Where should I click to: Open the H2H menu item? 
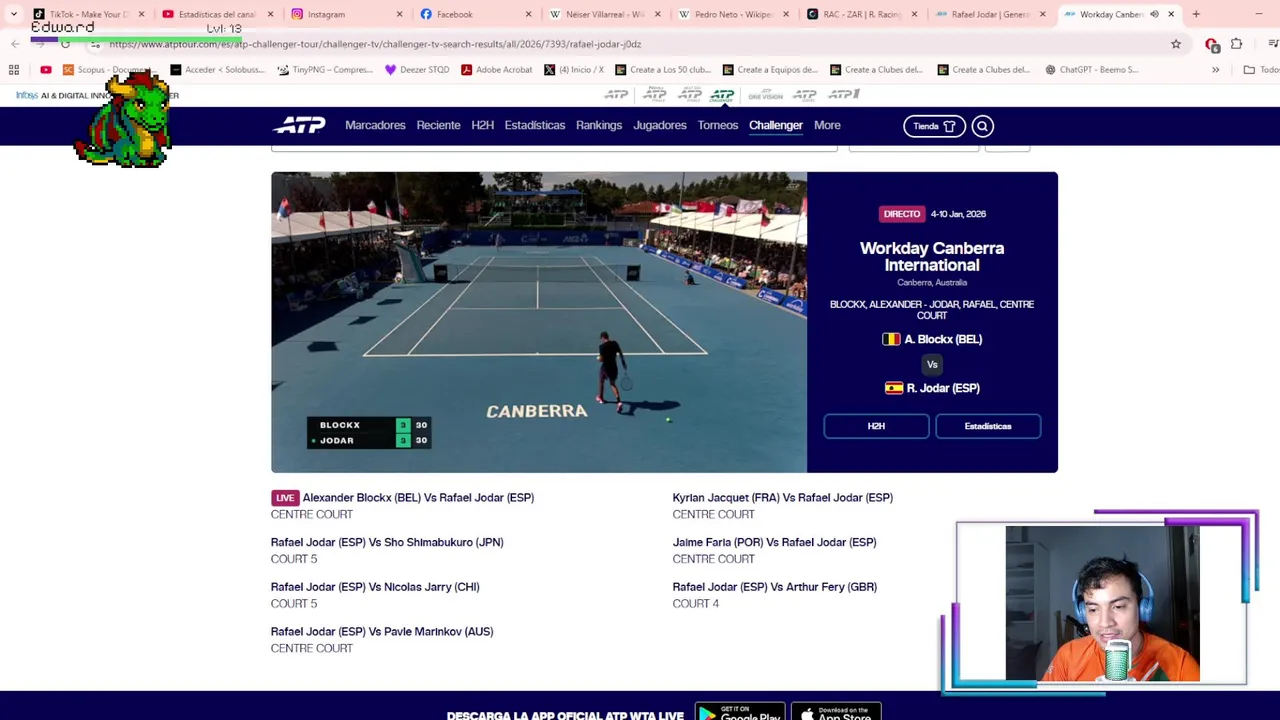(482, 125)
